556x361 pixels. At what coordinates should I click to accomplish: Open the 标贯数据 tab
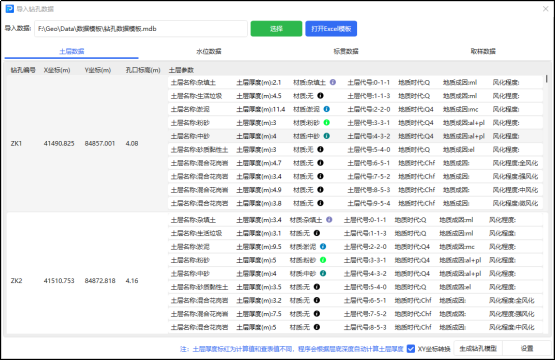click(346, 51)
